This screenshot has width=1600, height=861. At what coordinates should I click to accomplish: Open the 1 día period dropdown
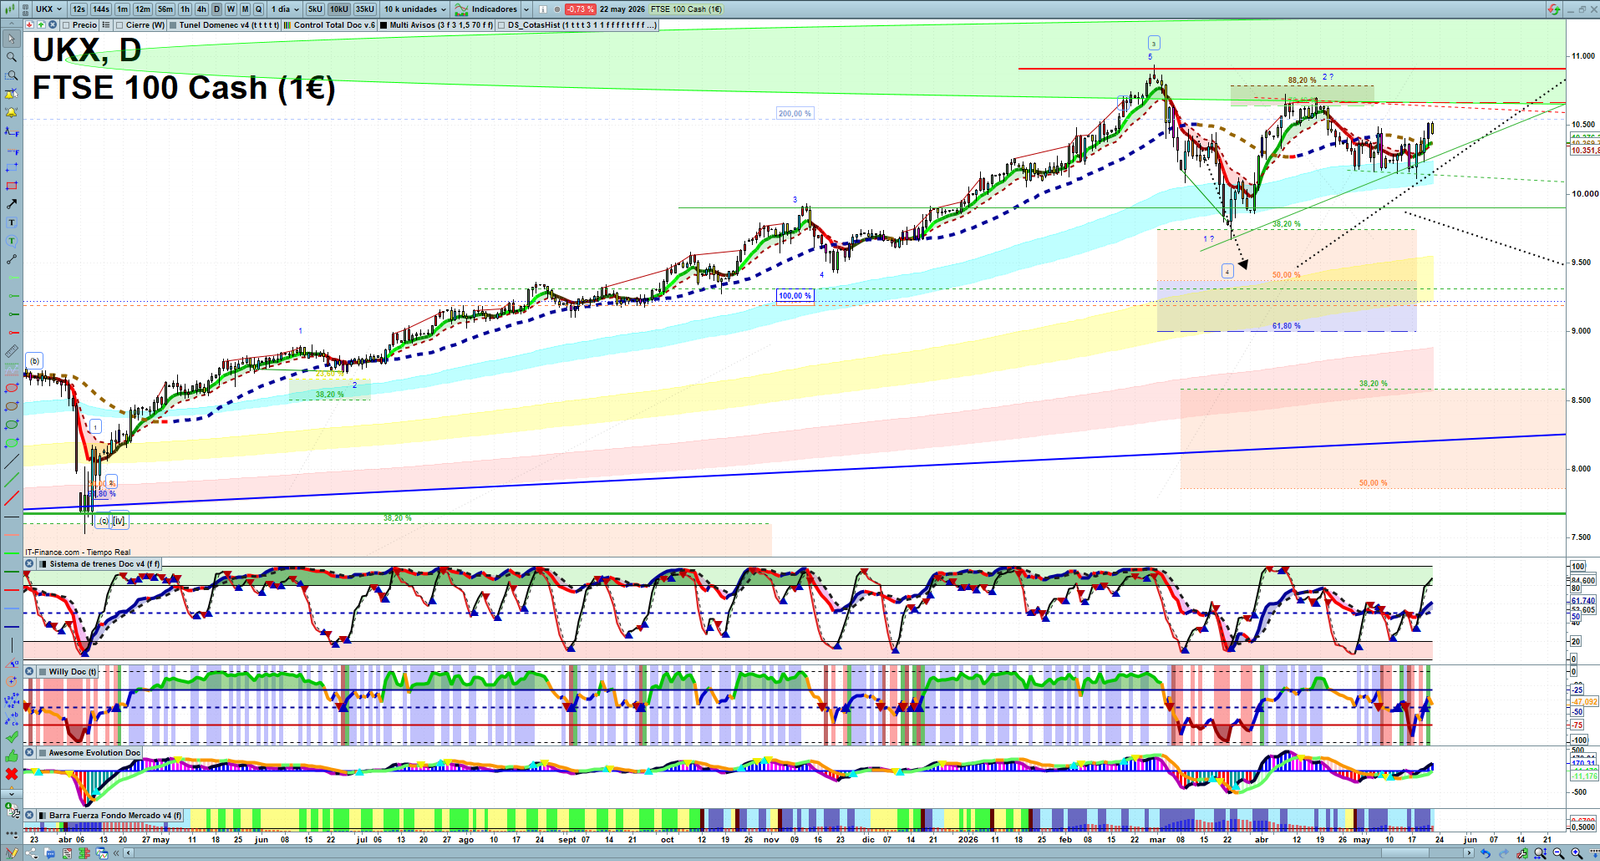coord(284,9)
